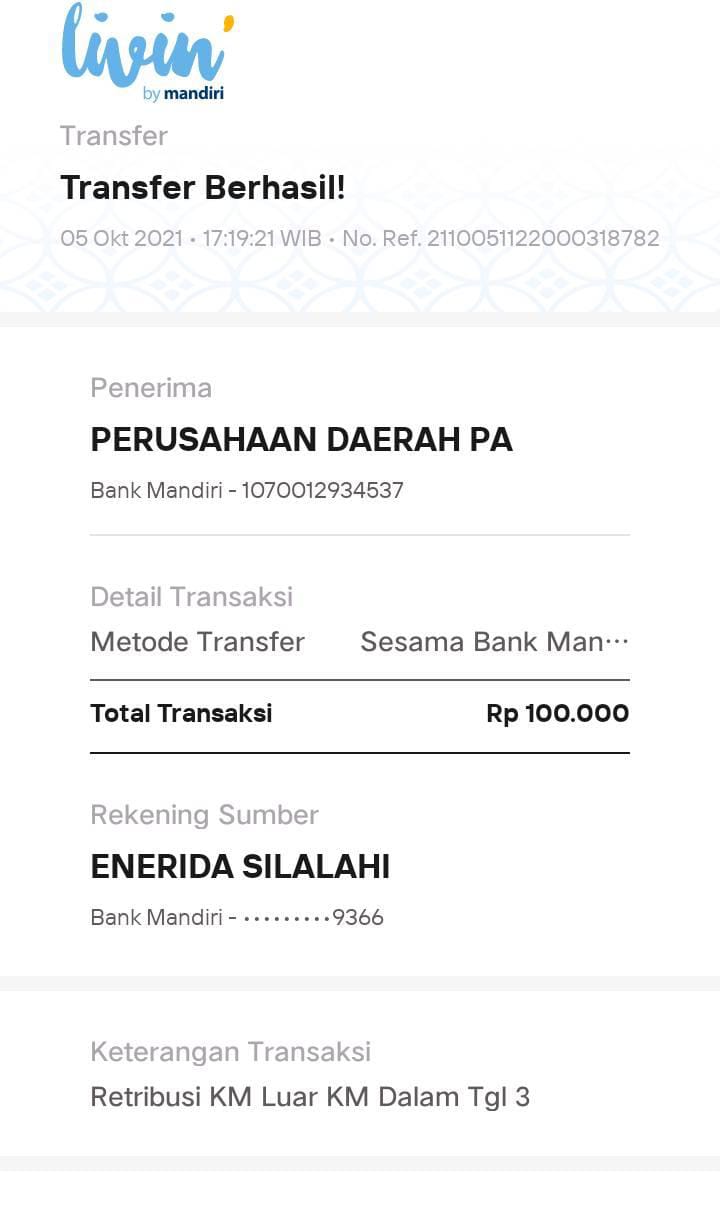Select the "Transfer" header label
Image resolution: width=720 pixels, height=1216 pixels.
(x=114, y=136)
